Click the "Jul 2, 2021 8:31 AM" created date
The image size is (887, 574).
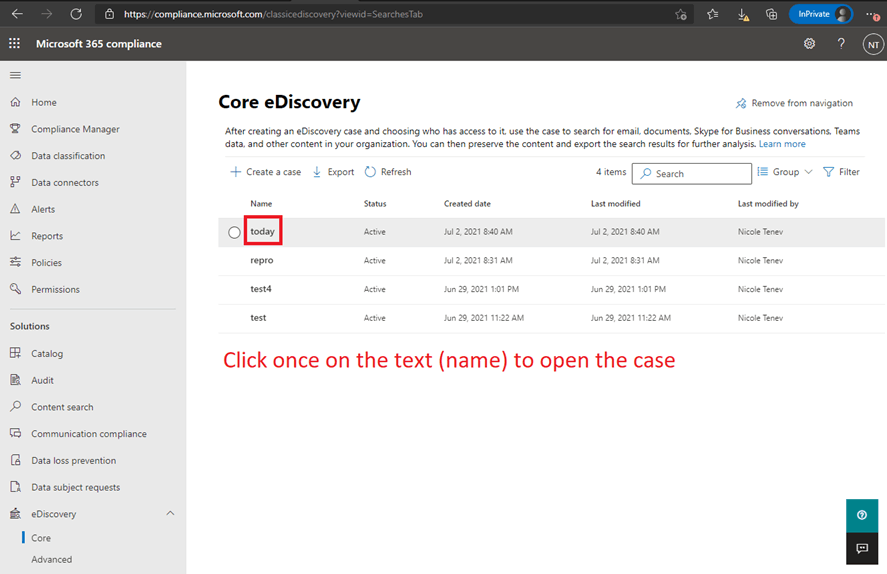pyautogui.click(x=478, y=261)
